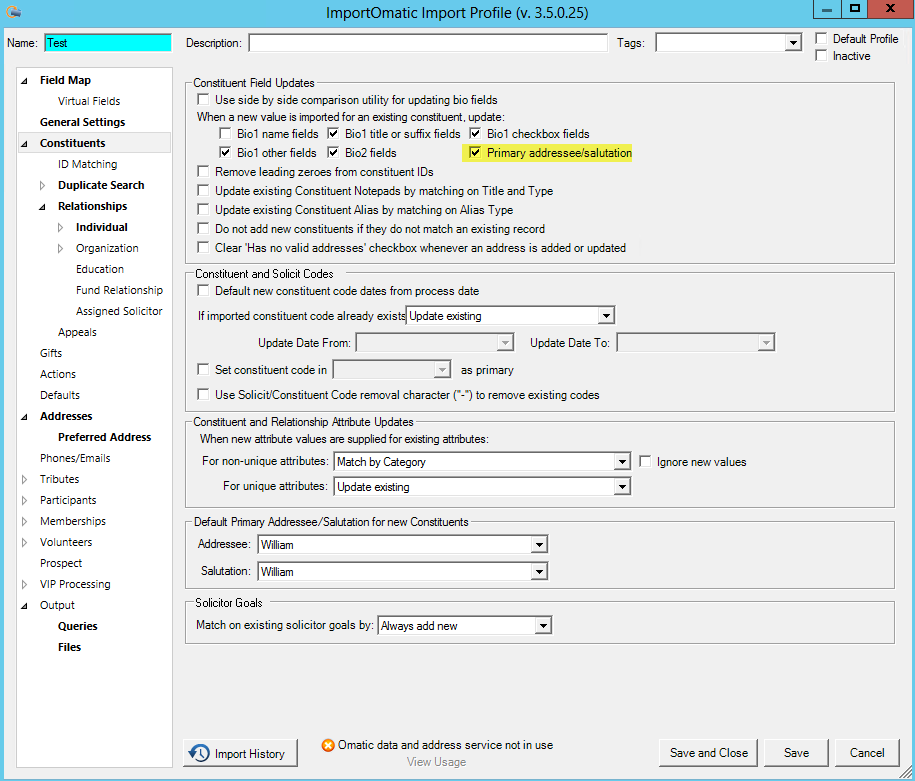Disable the Primary addressee/salutation checkbox
This screenshot has height=781, width=915.
(x=475, y=152)
